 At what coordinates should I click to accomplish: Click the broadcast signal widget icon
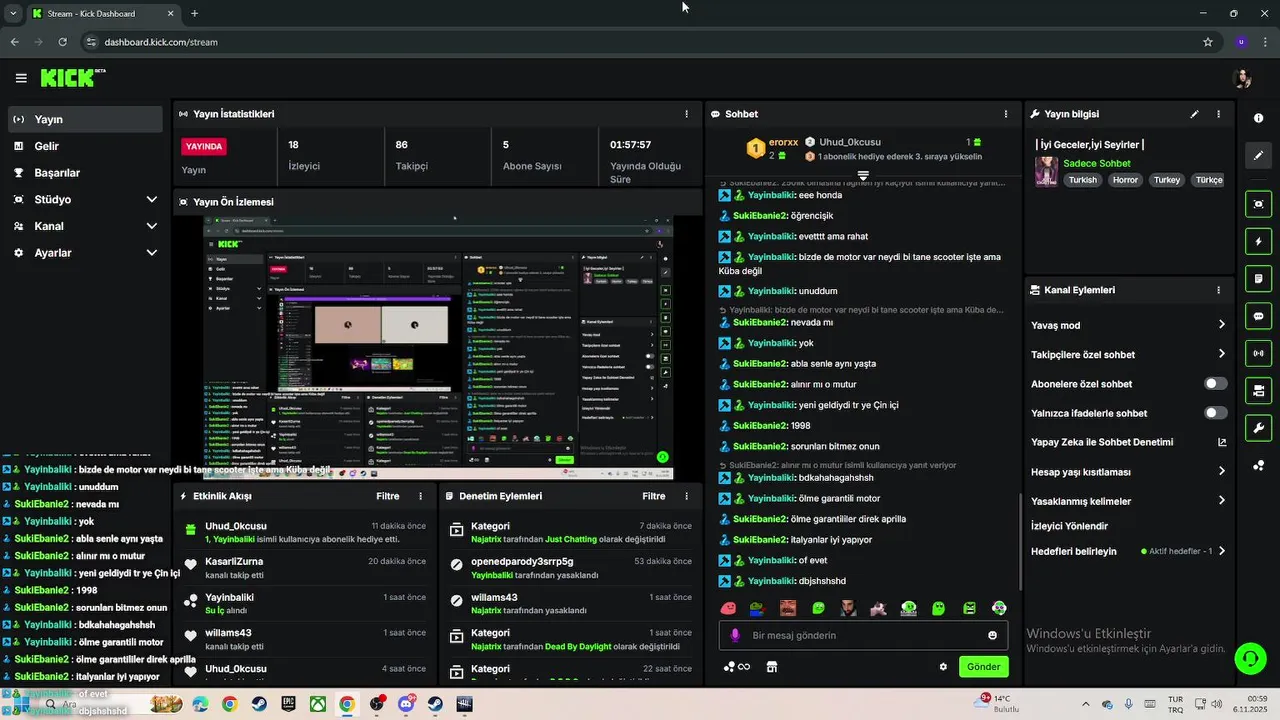point(1258,353)
